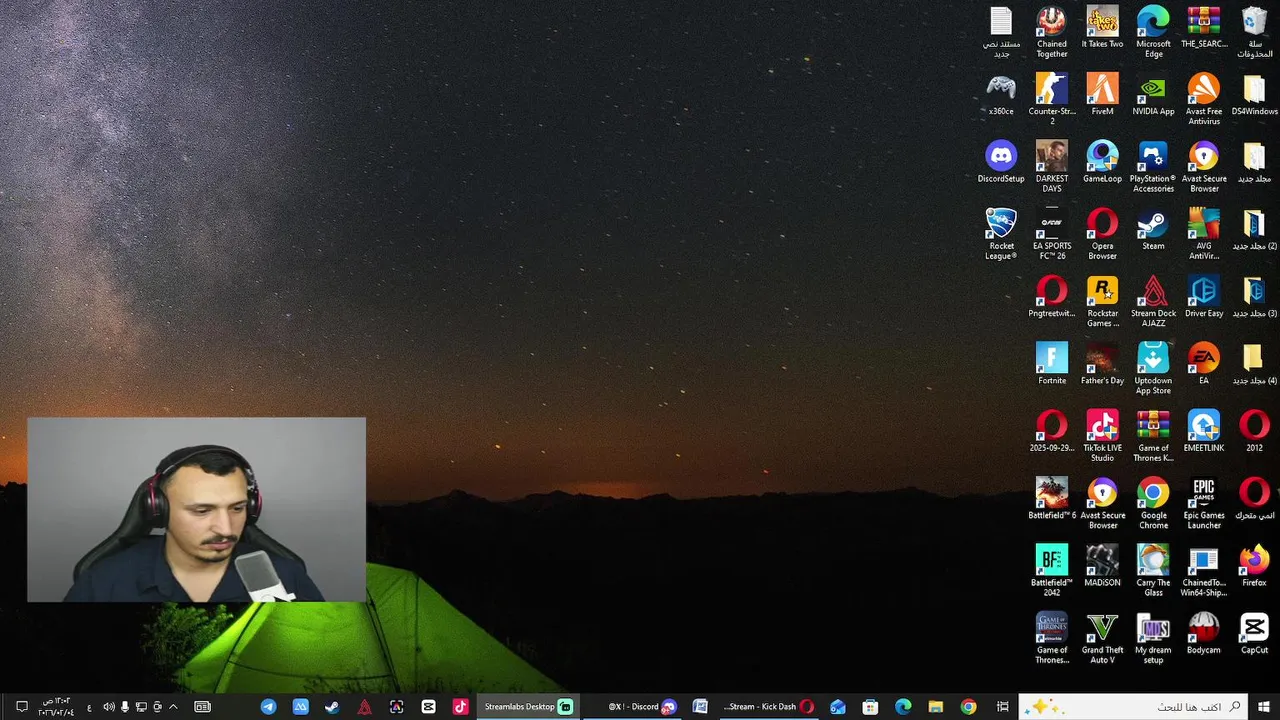The image size is (1280, 720).
Task: Launch the Steam desktop shortcut
Action: 1153,229
